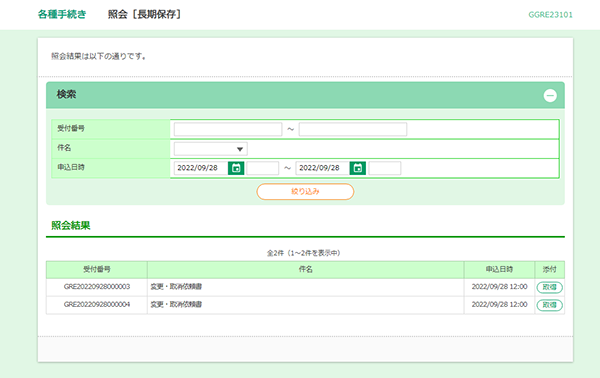Screen dimensions: 600x378
Task: Click the first 受付番号 input field
Action: [228, 129]
